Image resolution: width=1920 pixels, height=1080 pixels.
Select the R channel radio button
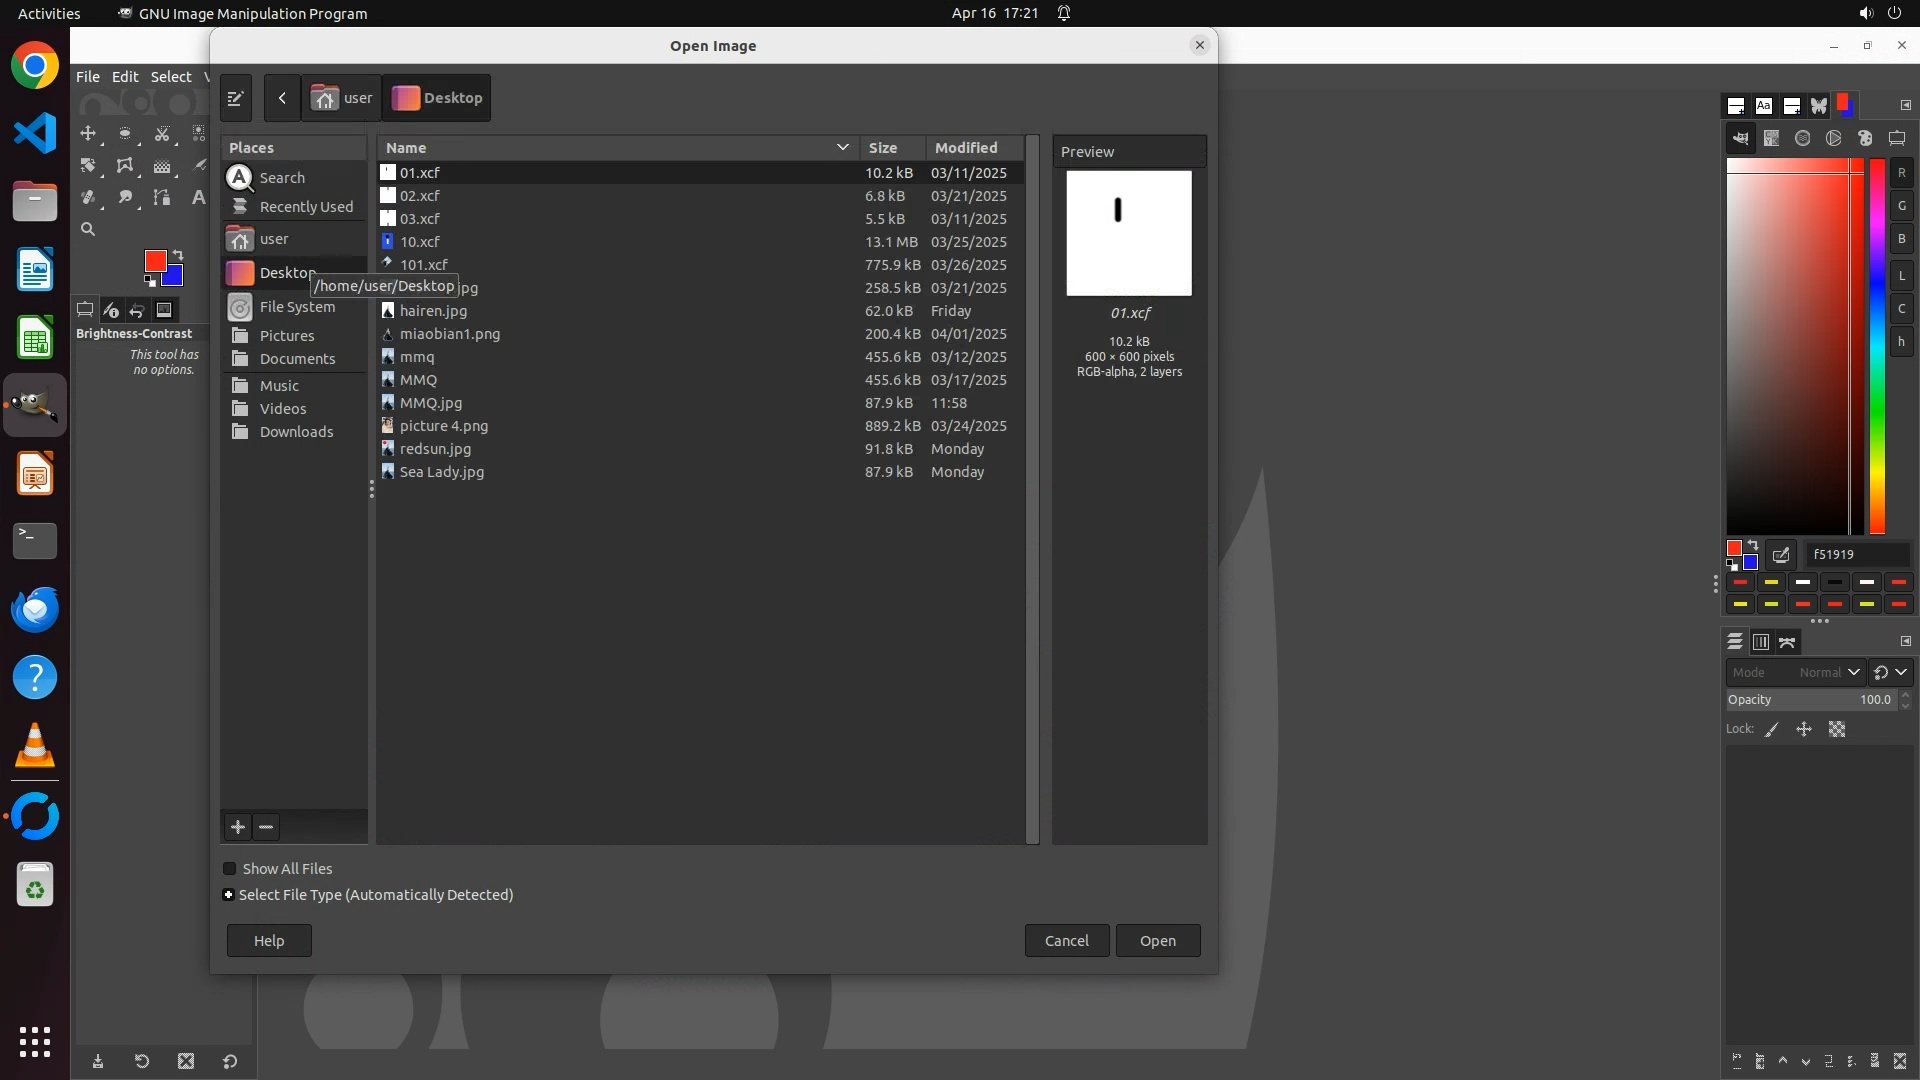[x=1901, y=173]
